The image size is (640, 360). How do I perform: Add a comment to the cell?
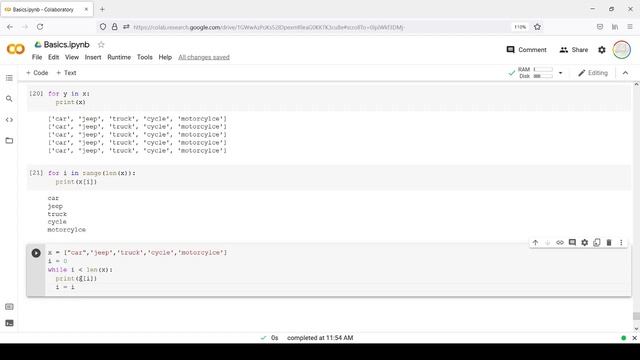pyautogui.click(x=572, y=242)
